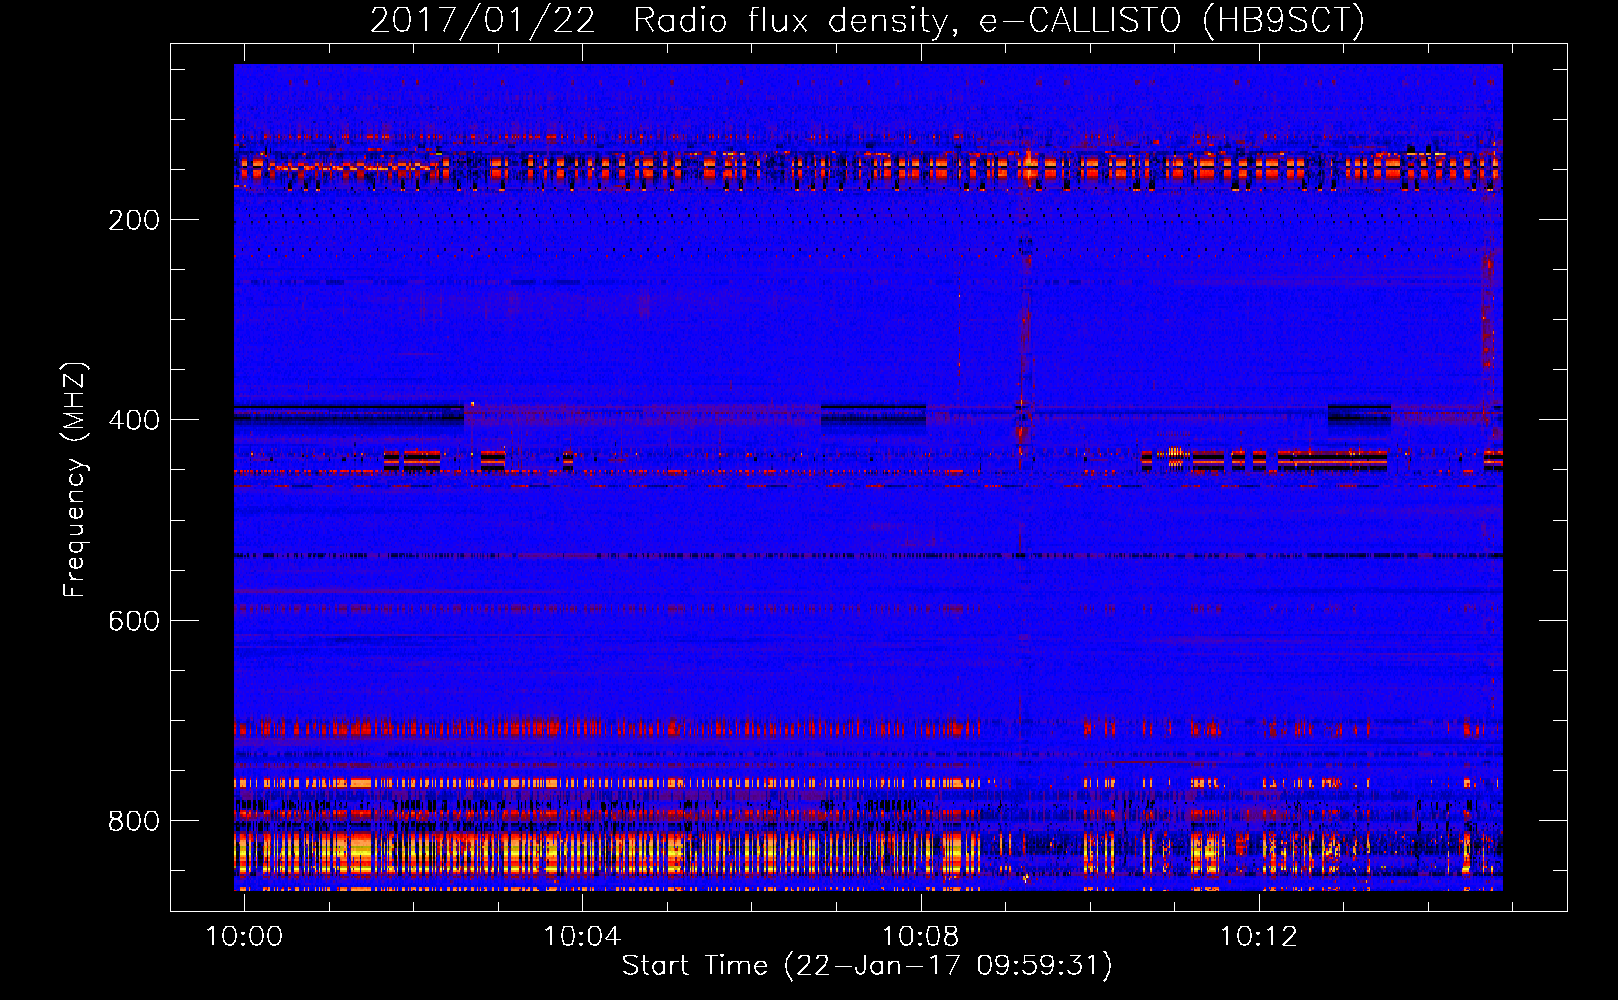Click the '10:12' time tick label
The image size is (1618, 1000).
click(x=1258, y=937)
